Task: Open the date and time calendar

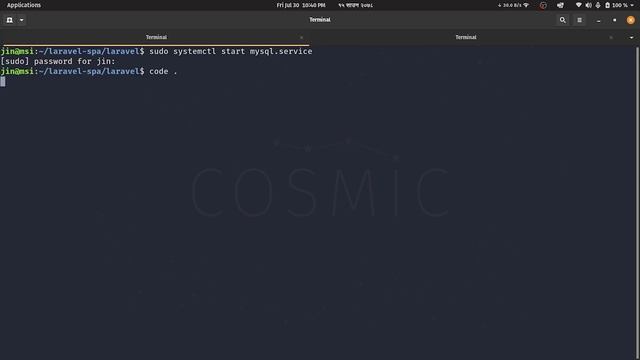Action: [301, 5]
